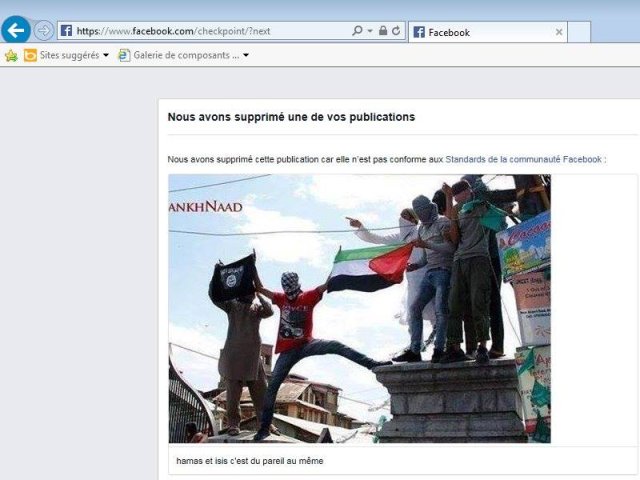640x480 pixels.
Task: Click the Forward navigation arrow
Action: pyautogui.click(x=44, y=31)
